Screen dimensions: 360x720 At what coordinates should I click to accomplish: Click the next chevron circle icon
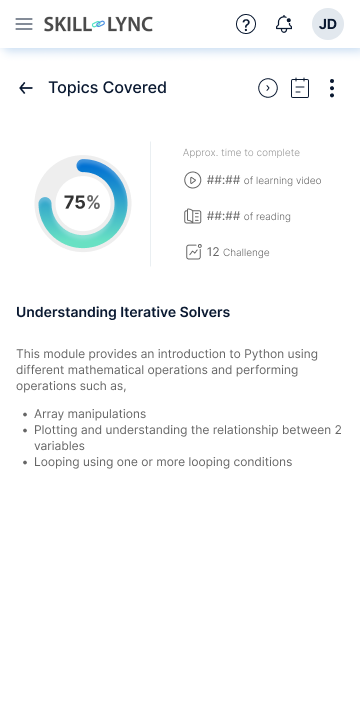coord(268,88)
